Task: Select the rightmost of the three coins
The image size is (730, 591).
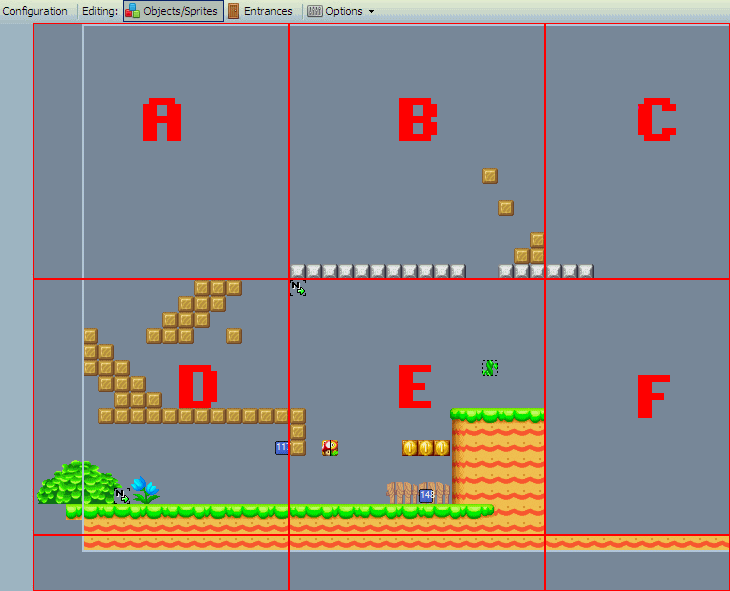Action: 442,448
